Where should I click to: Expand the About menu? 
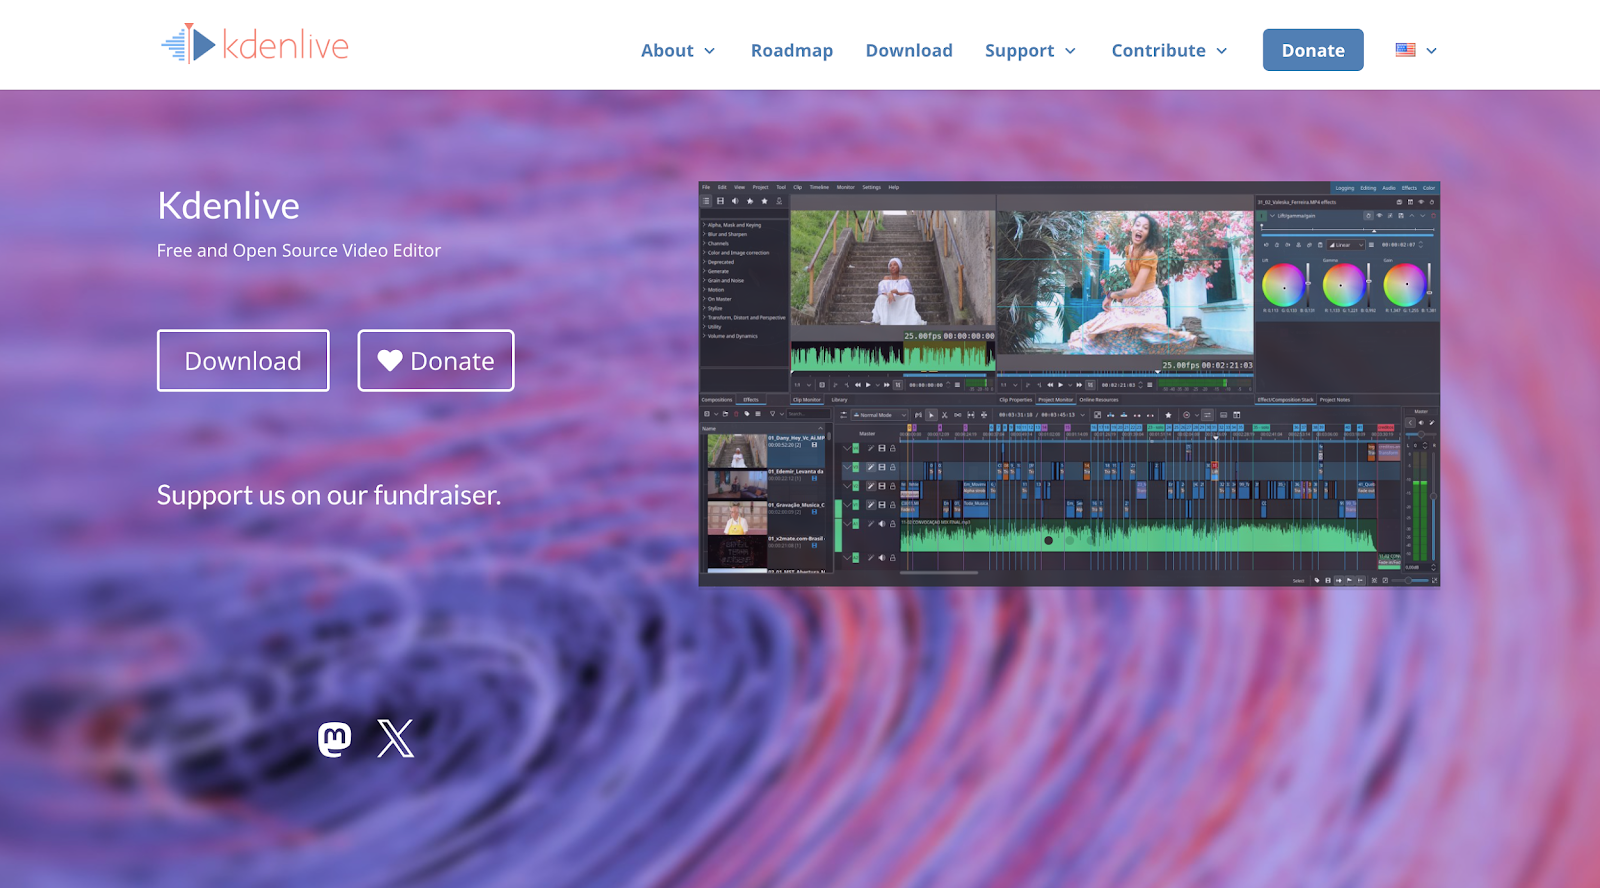coord(678,50)
